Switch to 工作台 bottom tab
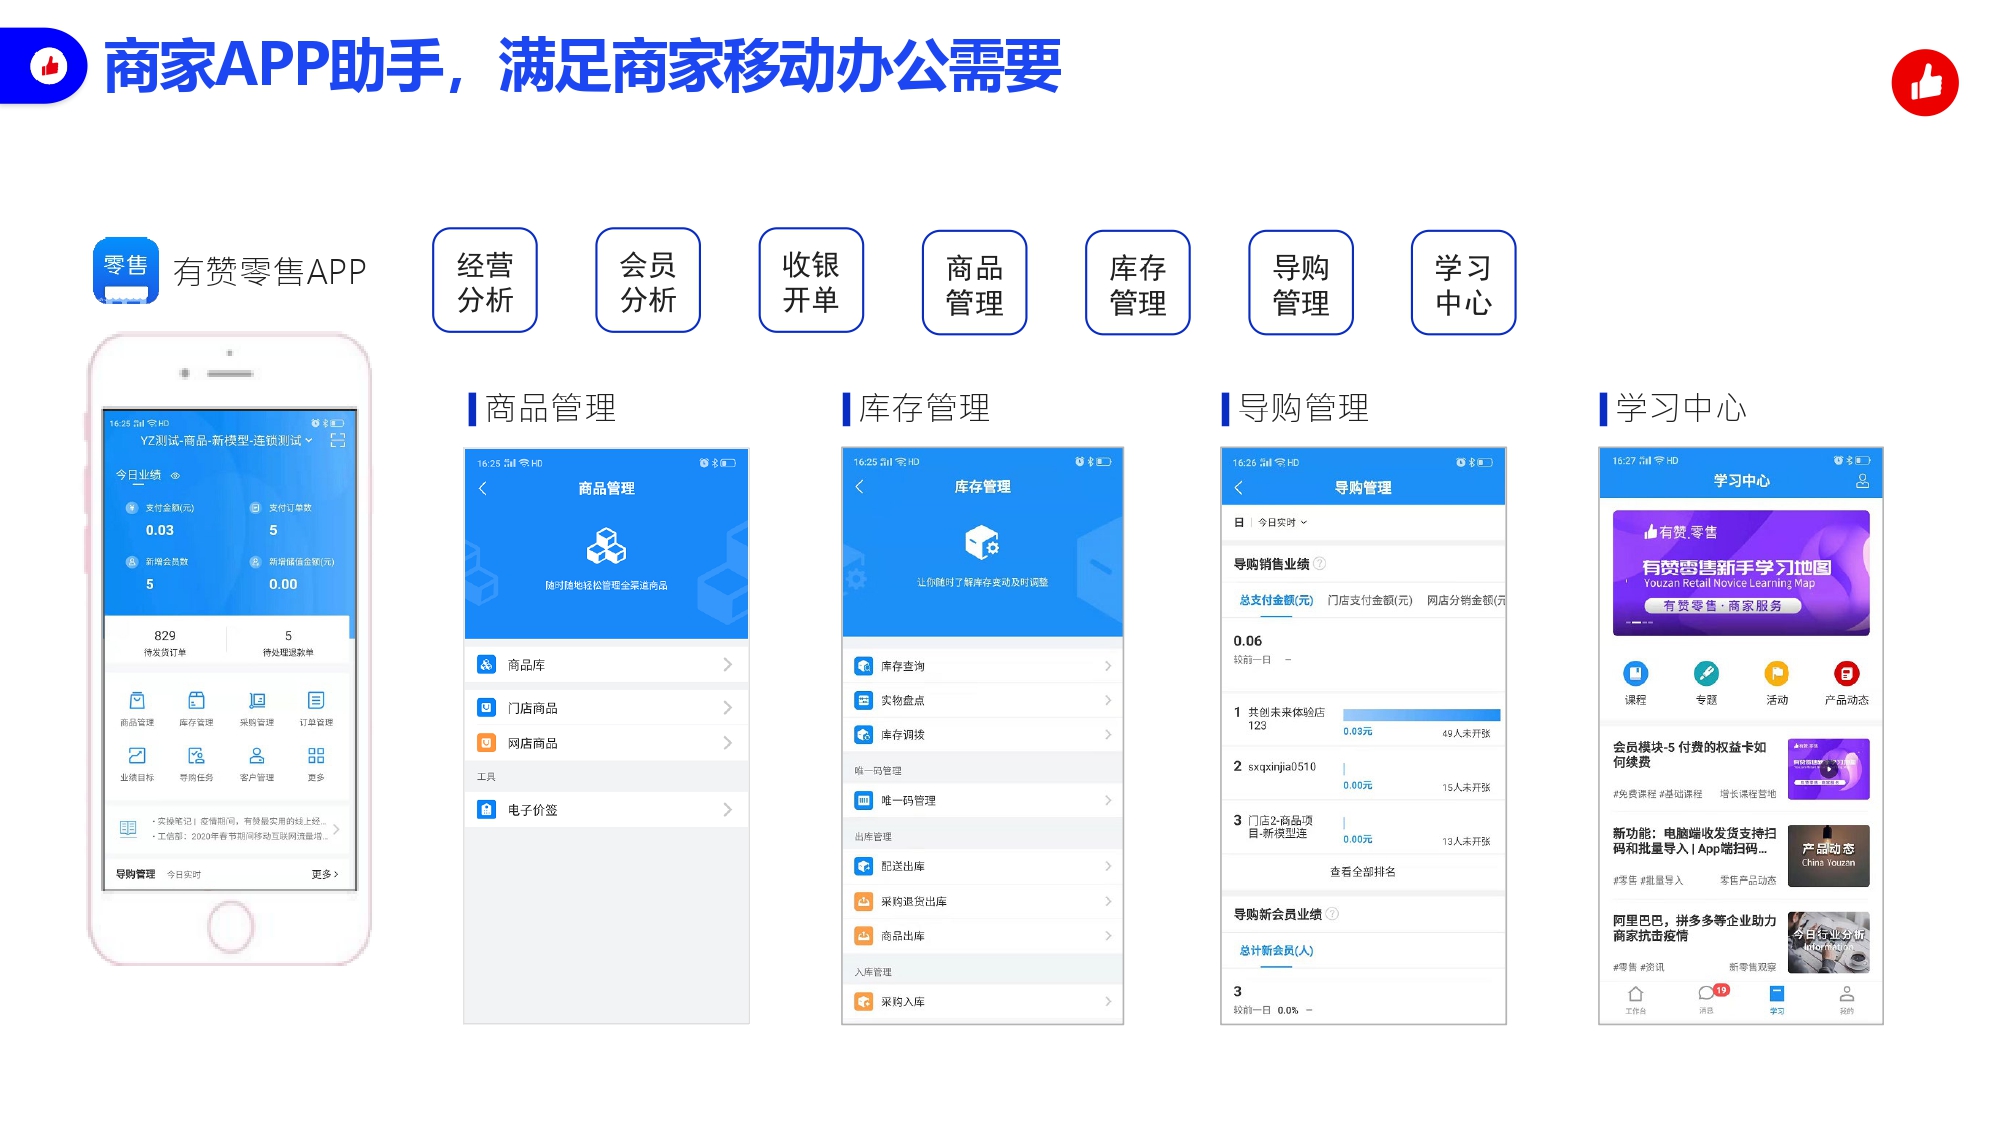The image size is (2000, 1125). pos(1635,1000)
